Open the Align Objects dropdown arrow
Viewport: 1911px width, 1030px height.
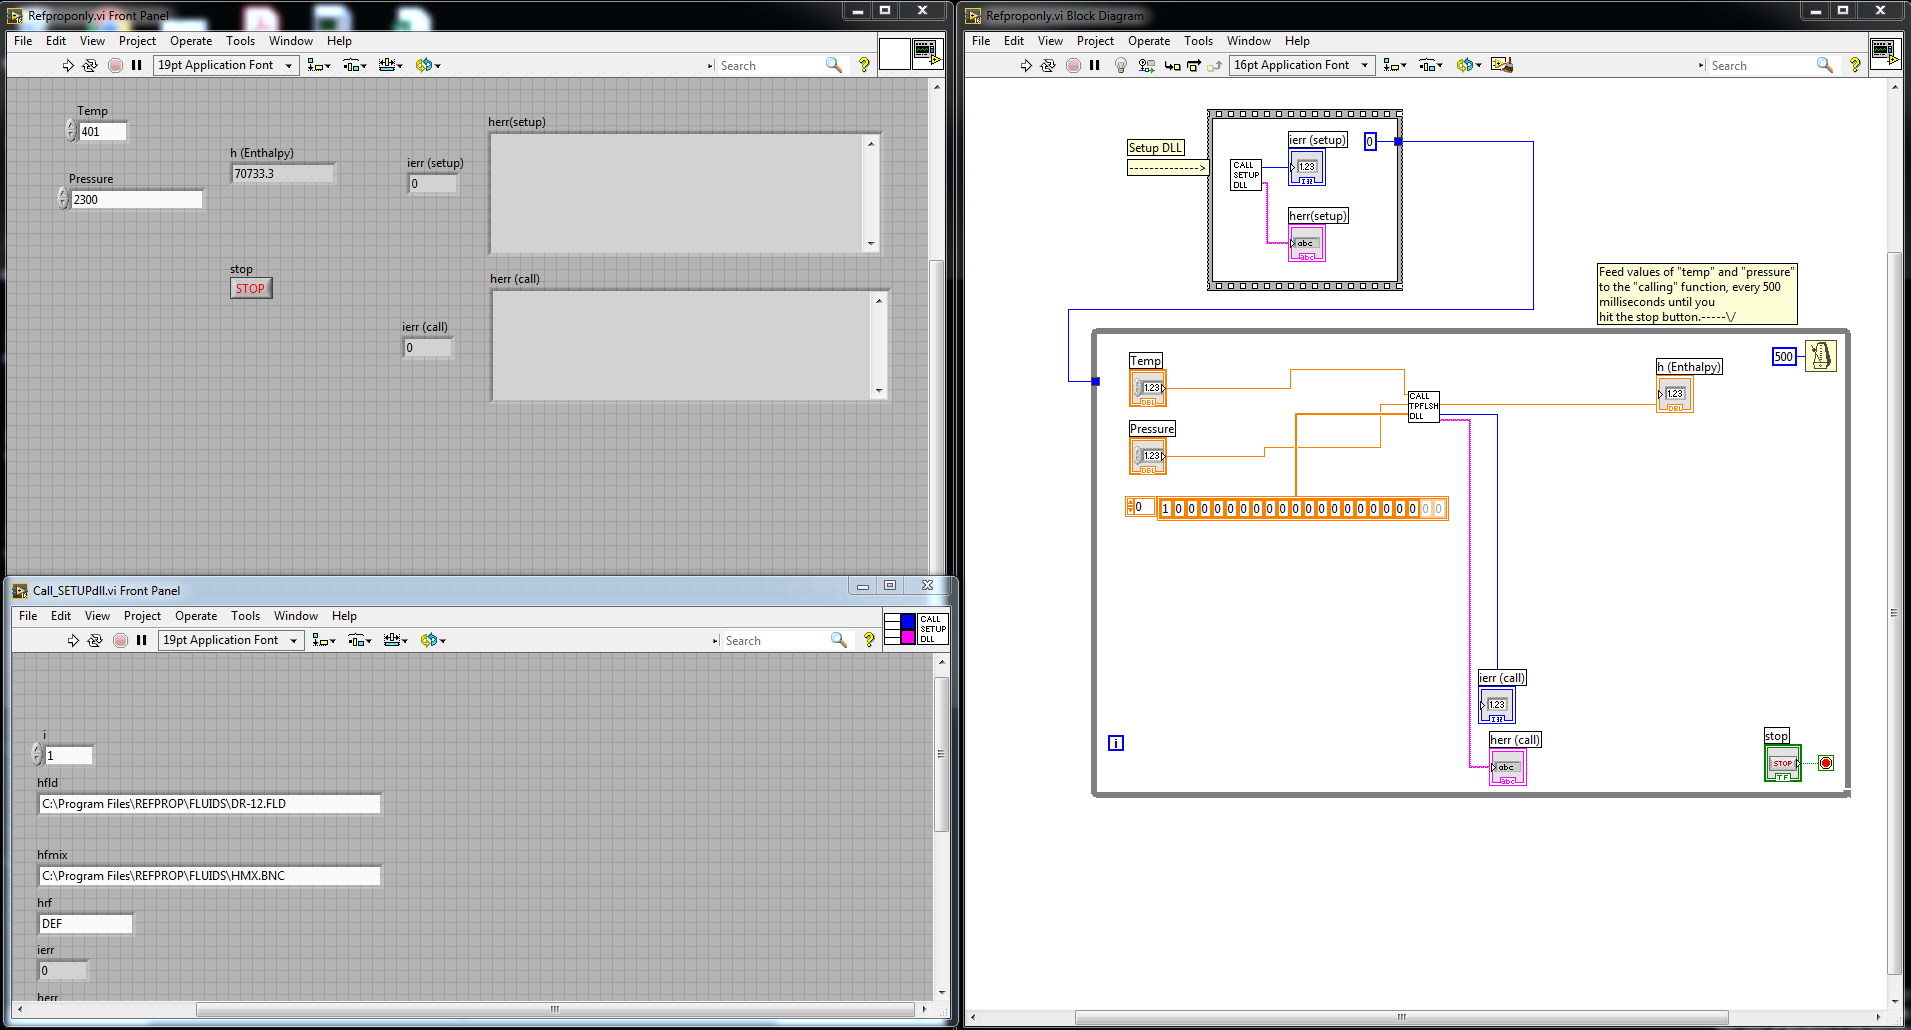[1402, 64]
